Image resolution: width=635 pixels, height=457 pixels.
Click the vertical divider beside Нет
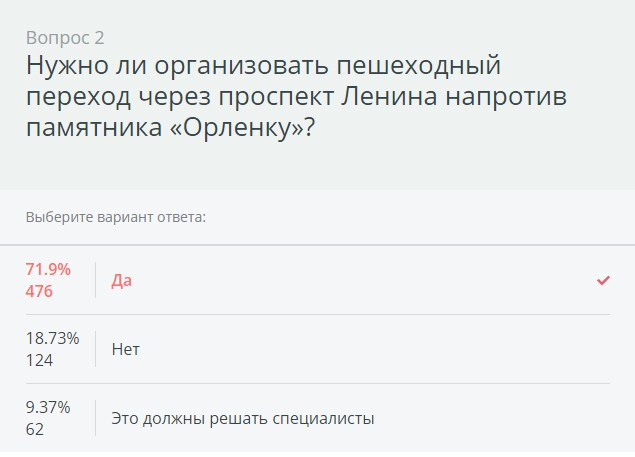96,349
